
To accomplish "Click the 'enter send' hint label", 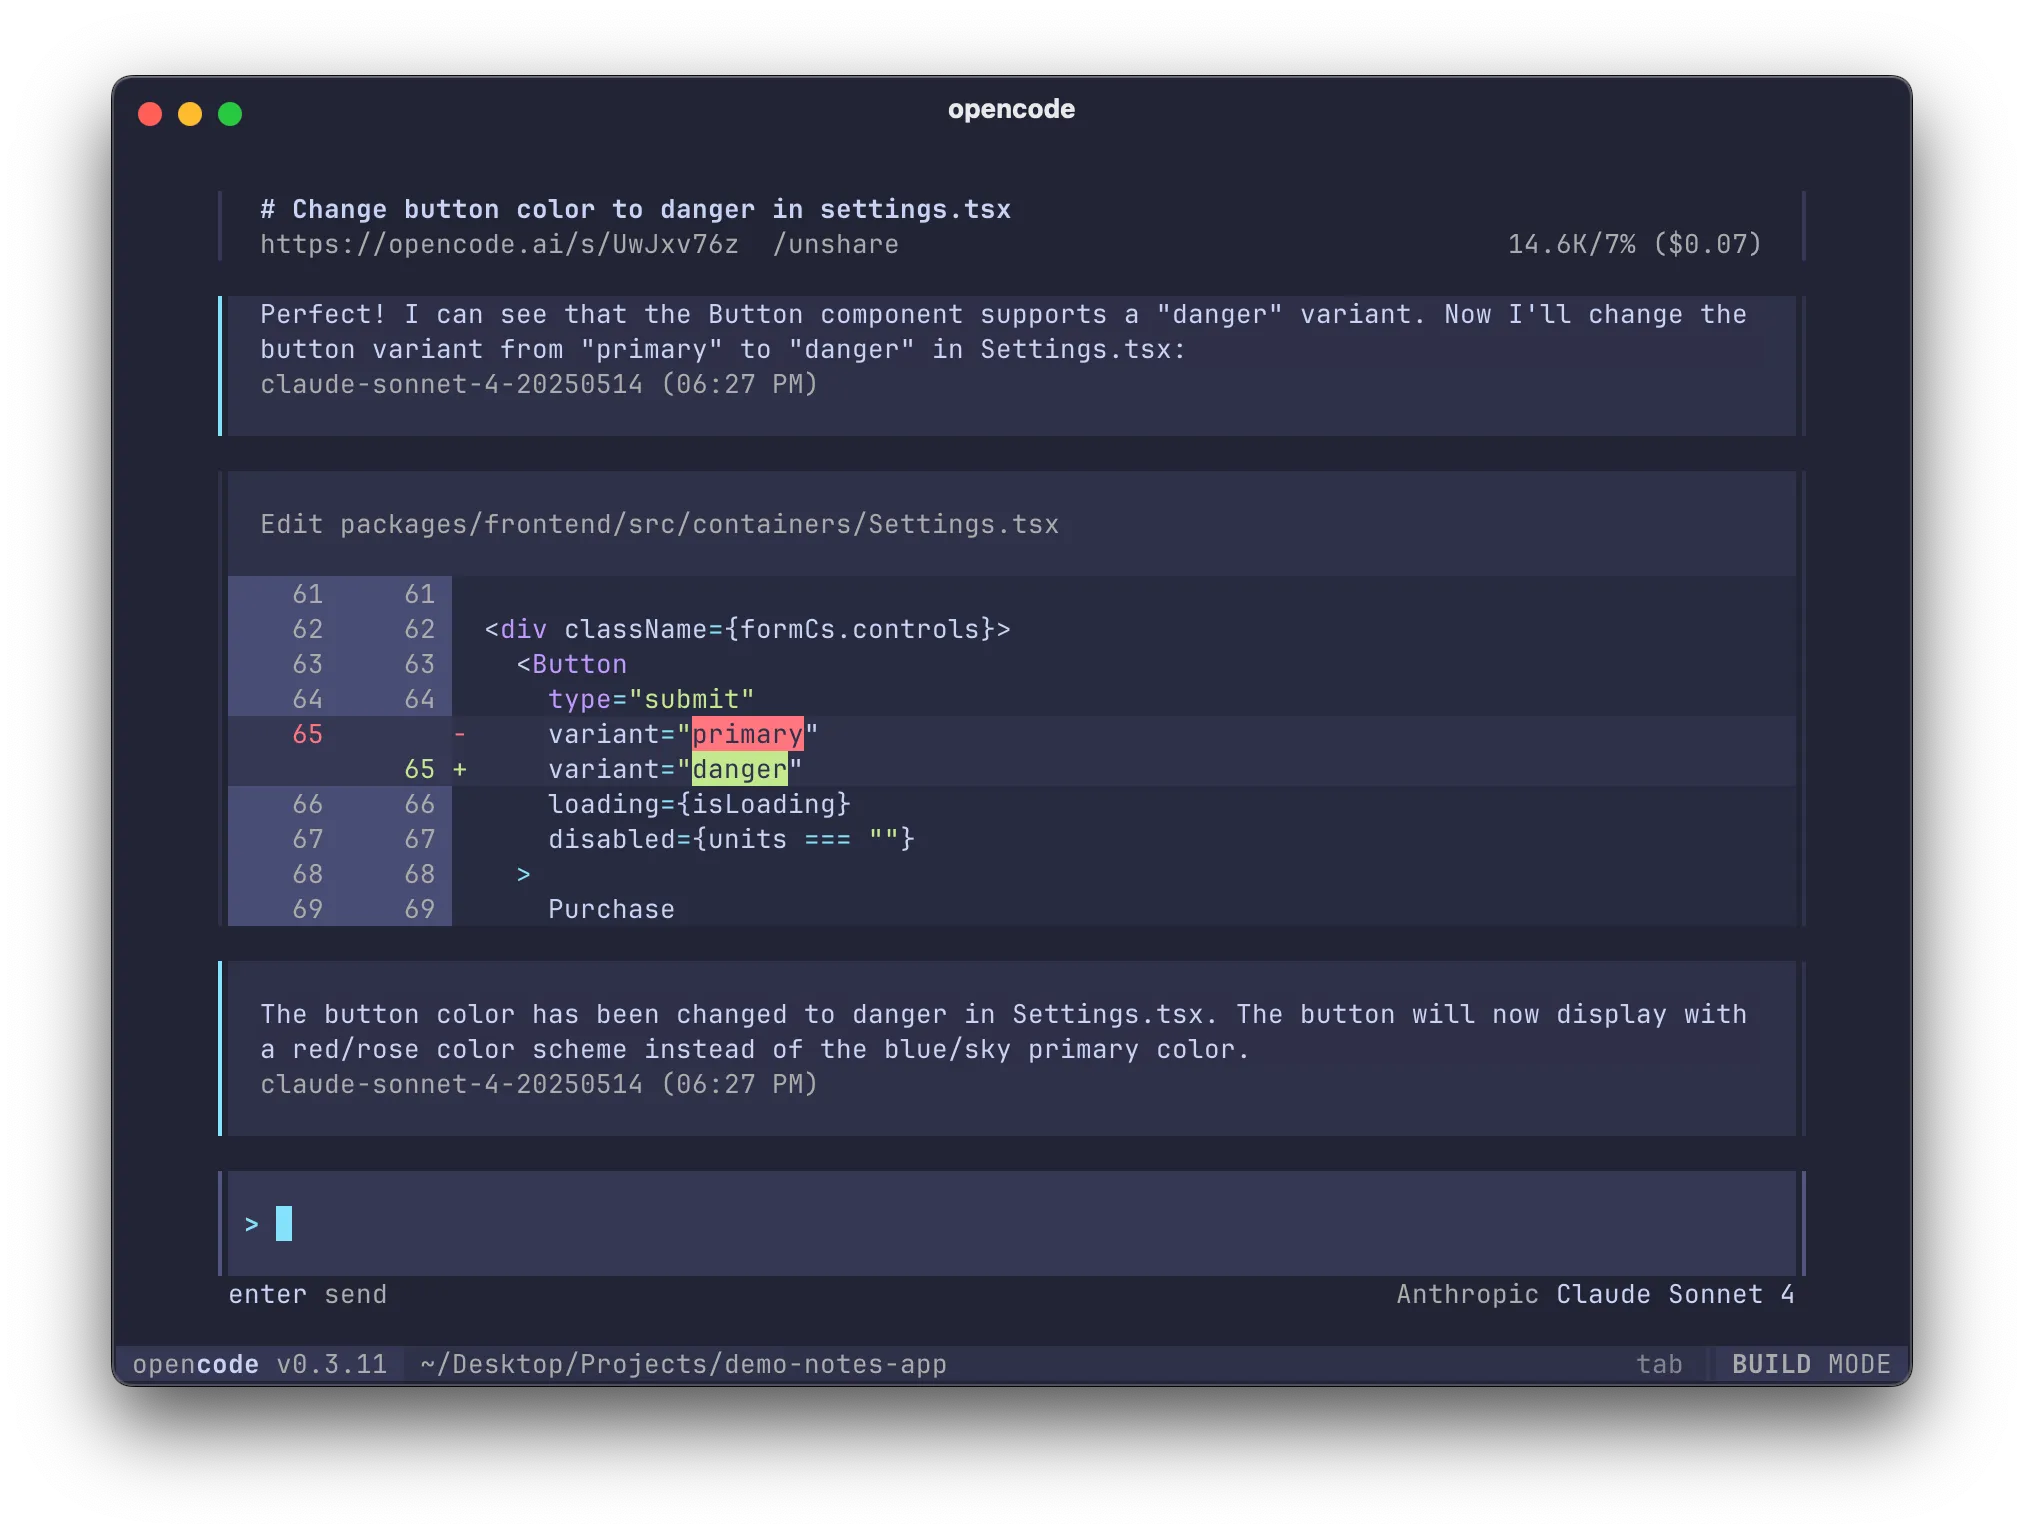I will tap(306, 1293).
